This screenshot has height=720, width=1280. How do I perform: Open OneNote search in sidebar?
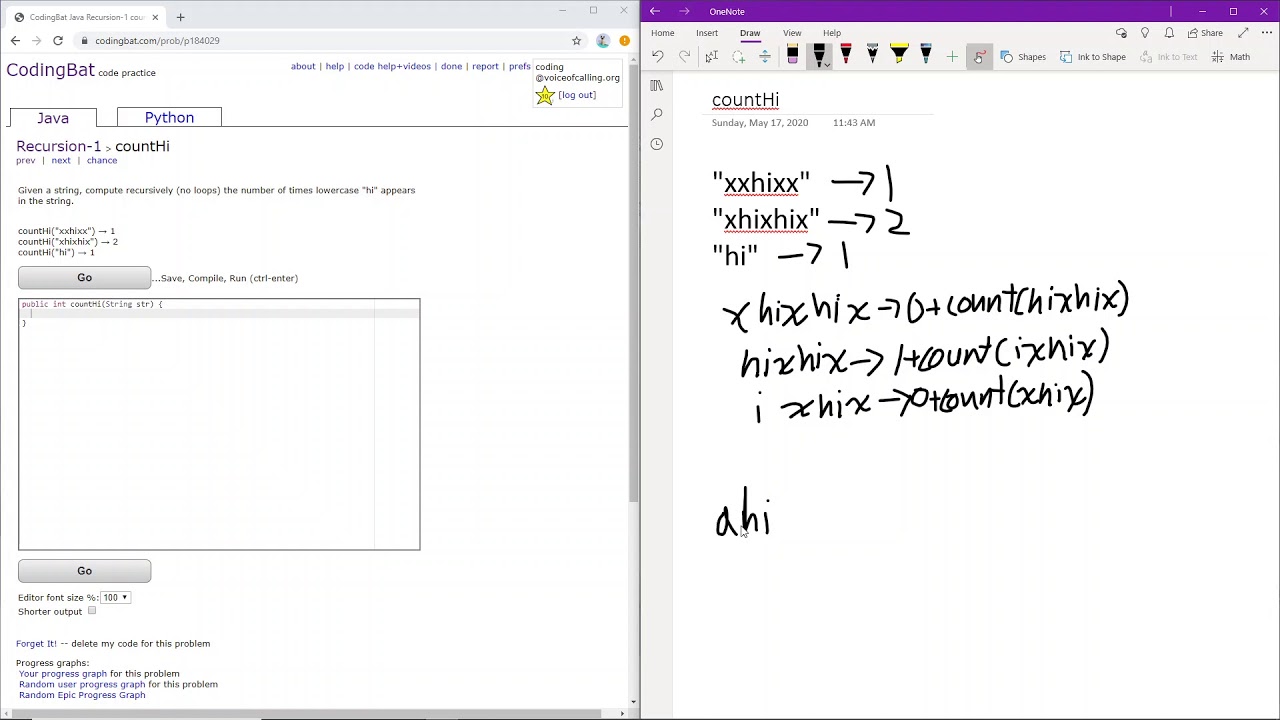point(656,115)
